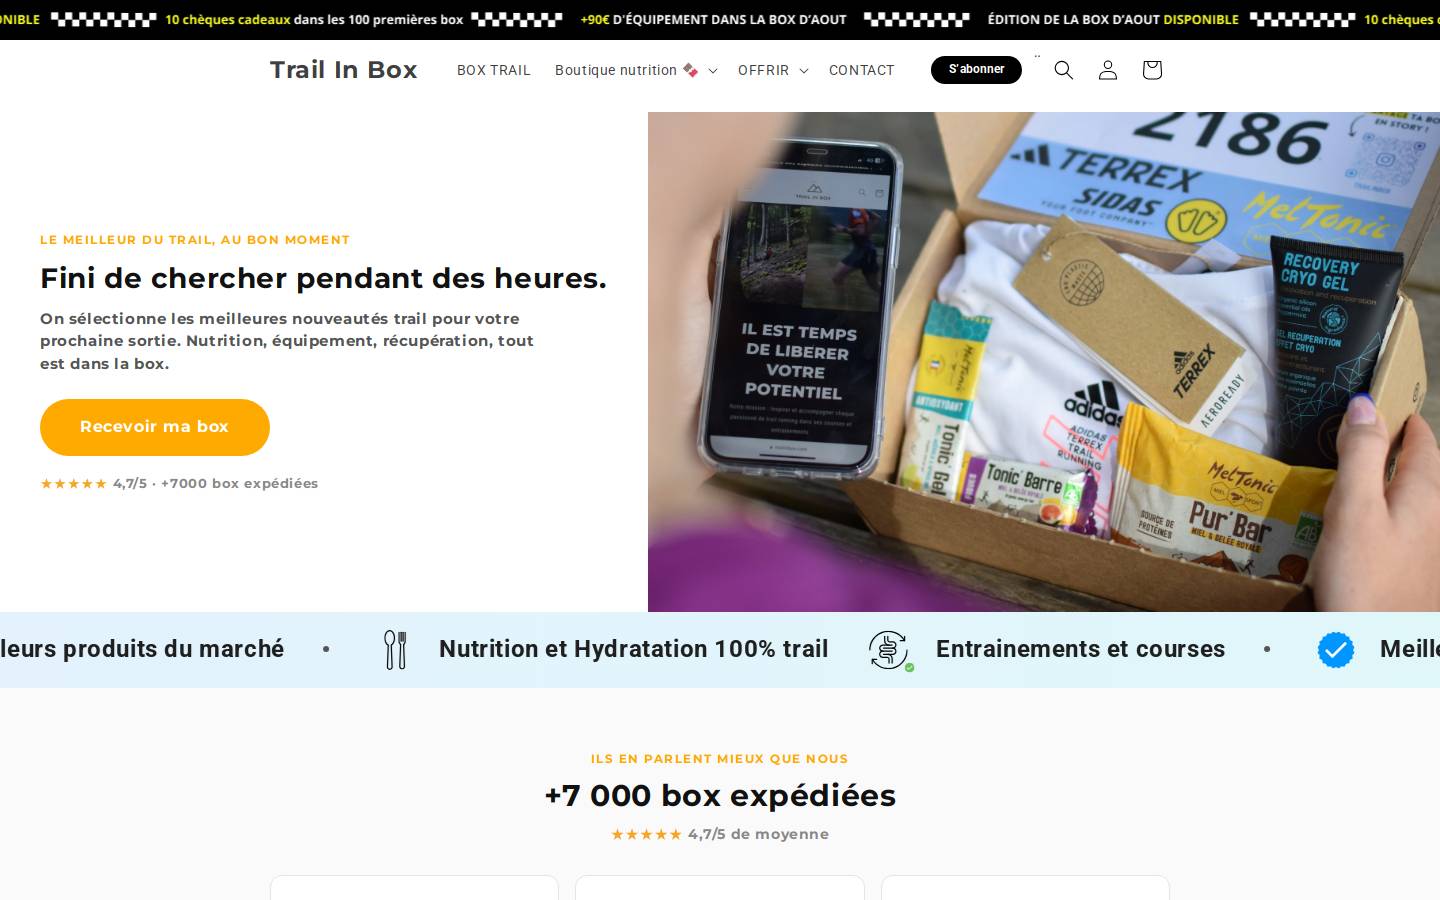Open the shopping cart icon
Viewport: 1440px width, 900px height.
click(x=1152, y=70)
